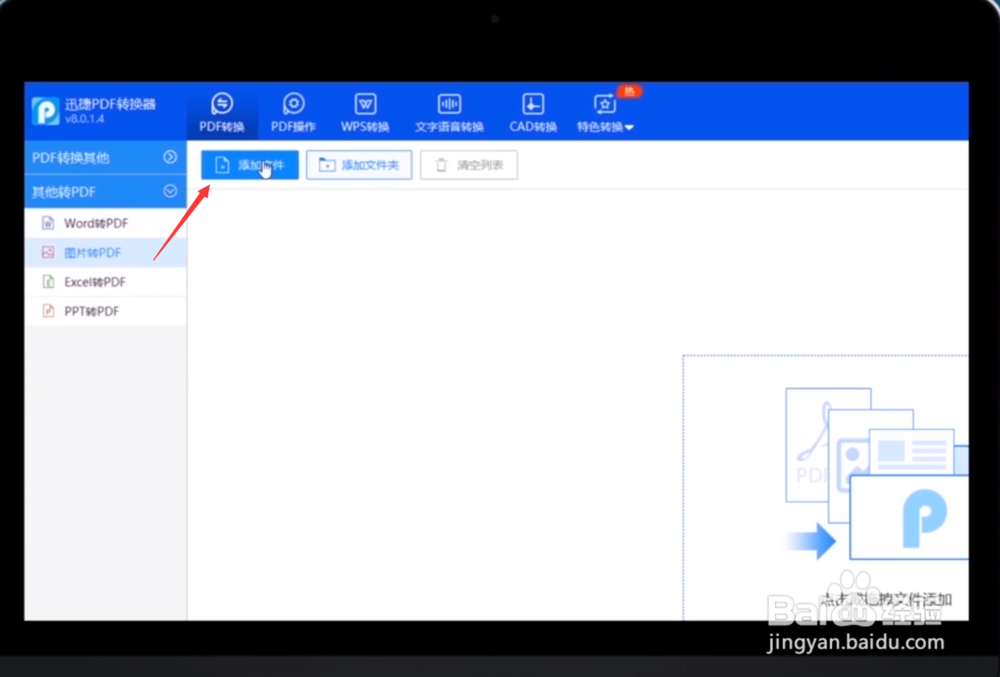Select Word转PDF in the sidebar

[x=105, y=223]
